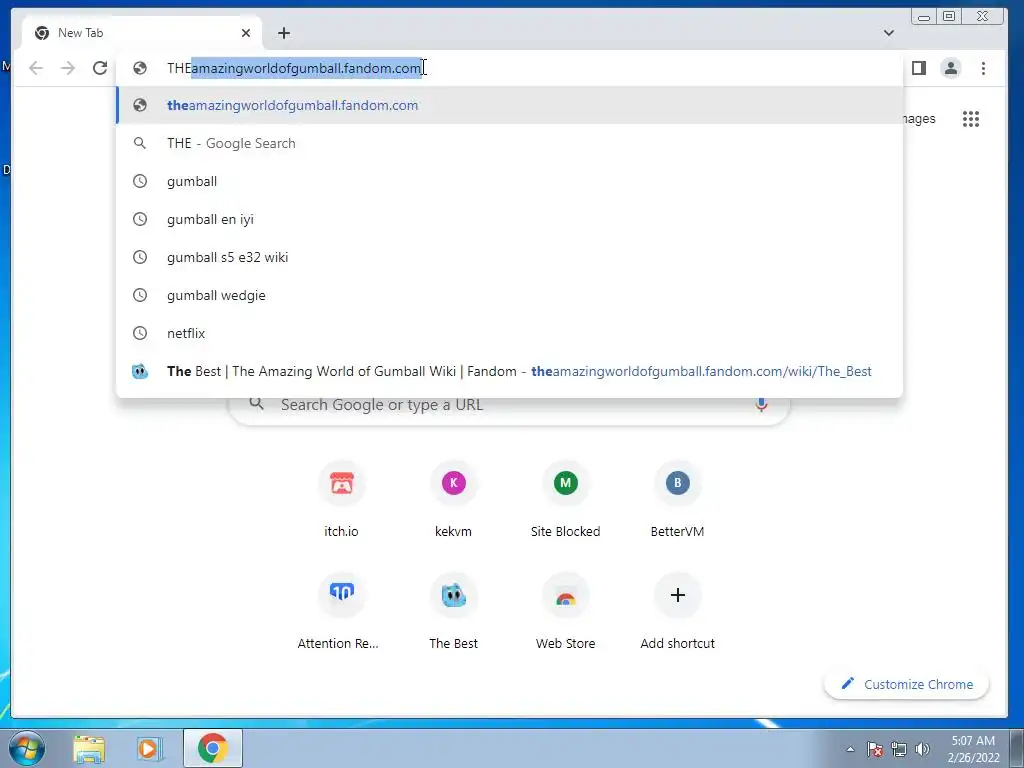Select theamazingworldofgumball.fandom.com suggestion
Screen dimensions: 1024x768
(x=509, y=105)
